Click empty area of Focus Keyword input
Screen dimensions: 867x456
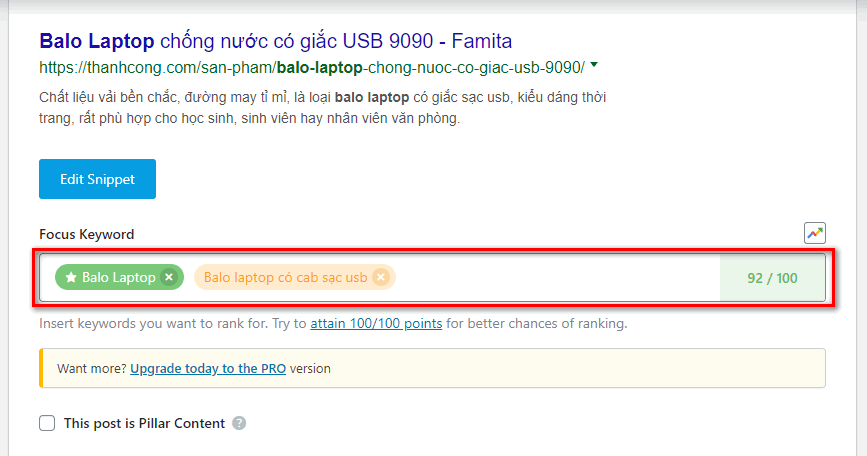coord(550,277)
